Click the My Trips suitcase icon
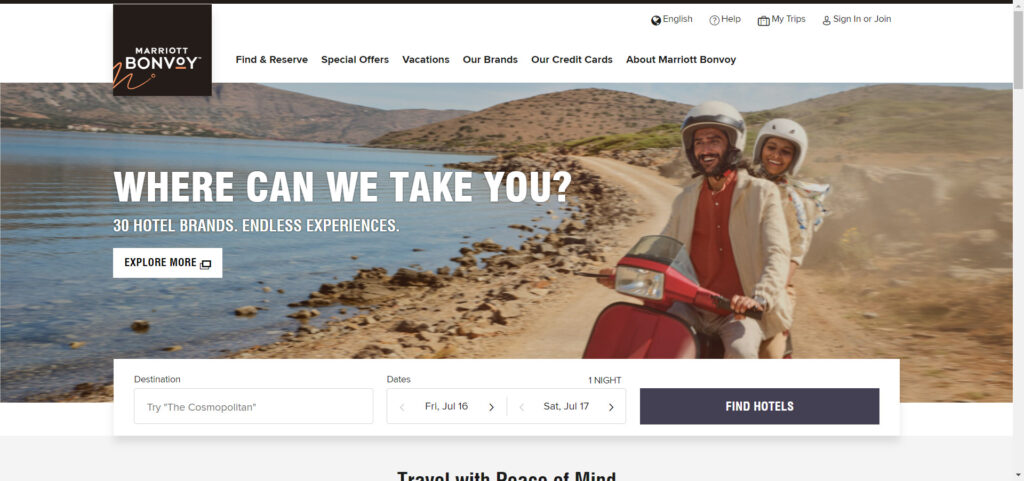Viewport: 1024px width, 481px height. click(763, 20)
